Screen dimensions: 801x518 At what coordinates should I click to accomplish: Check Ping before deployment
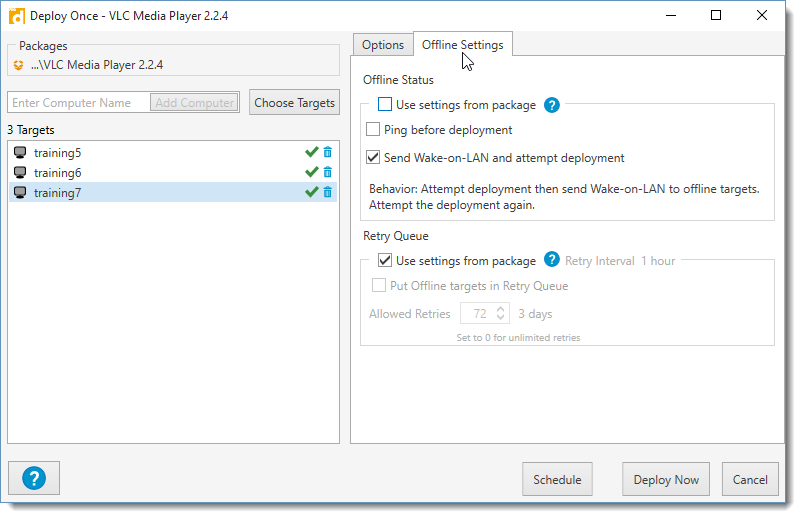coord(373,130)
